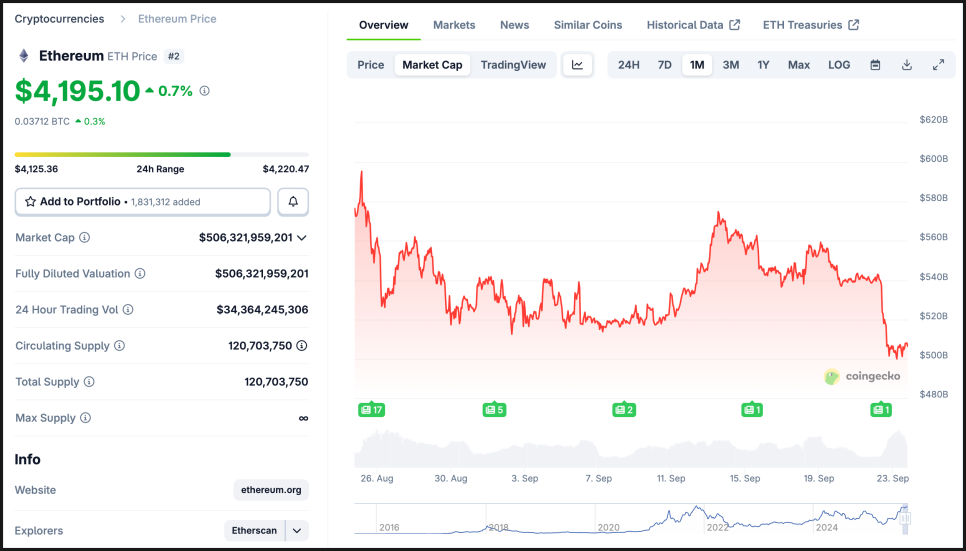Viewport: 966px width, 551px height.
Task: Open the Similar Coins tab
Action: (x=588, y=25)
